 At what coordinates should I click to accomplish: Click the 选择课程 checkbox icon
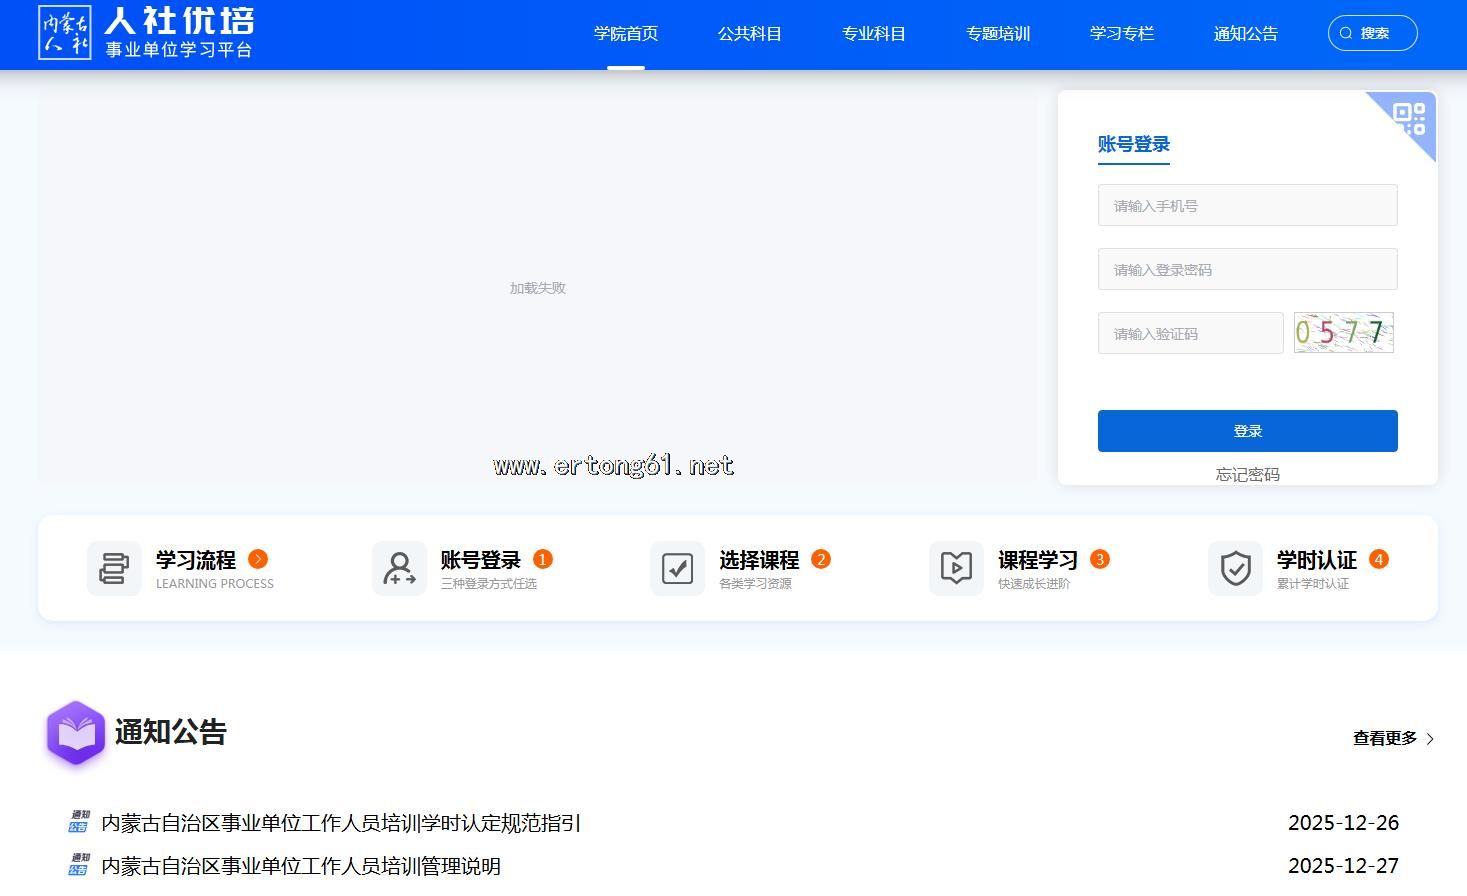677,568
